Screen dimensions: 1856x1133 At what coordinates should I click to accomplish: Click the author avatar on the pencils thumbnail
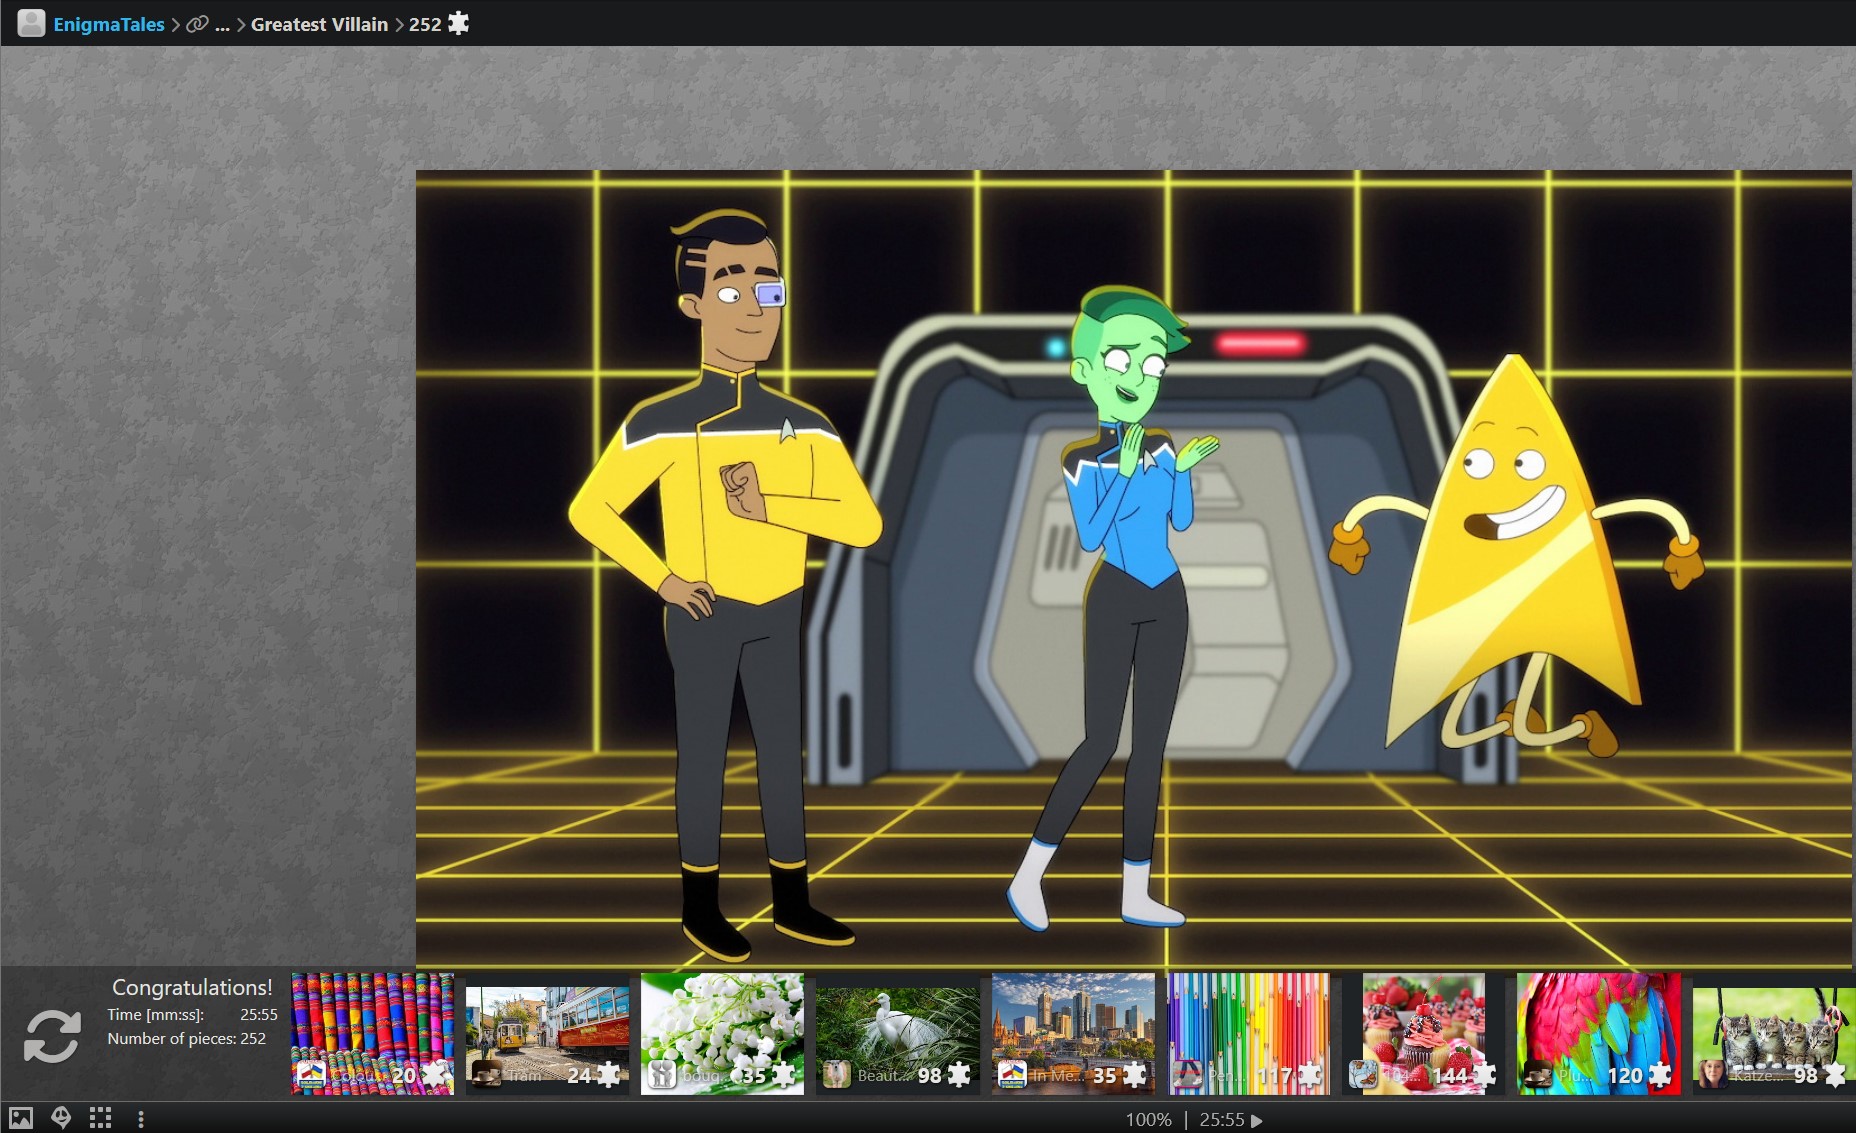click(x=1186, y=1075)
